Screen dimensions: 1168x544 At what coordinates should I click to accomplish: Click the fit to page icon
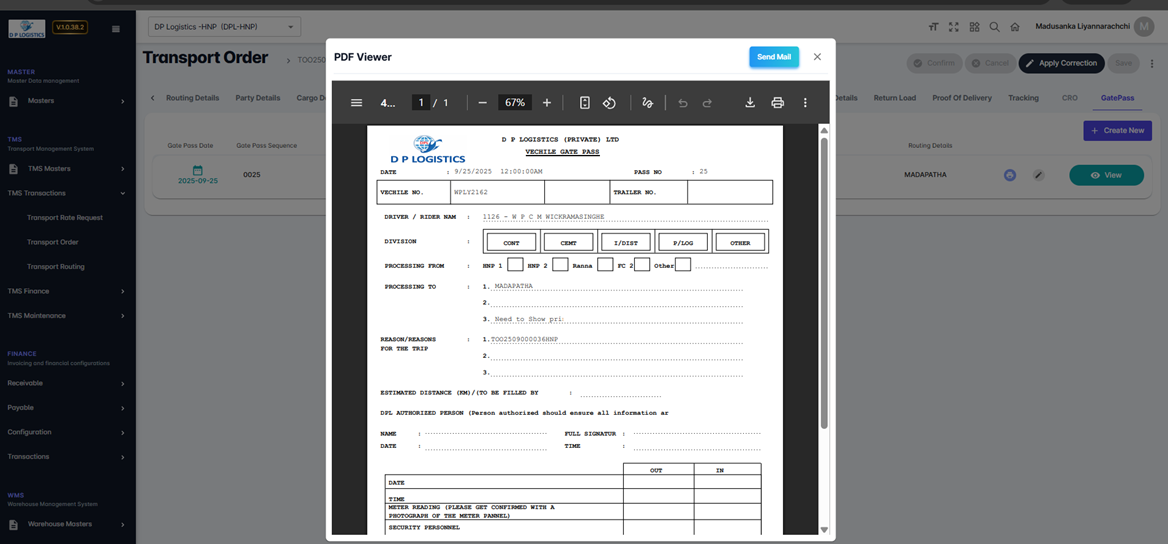(585, 103)
